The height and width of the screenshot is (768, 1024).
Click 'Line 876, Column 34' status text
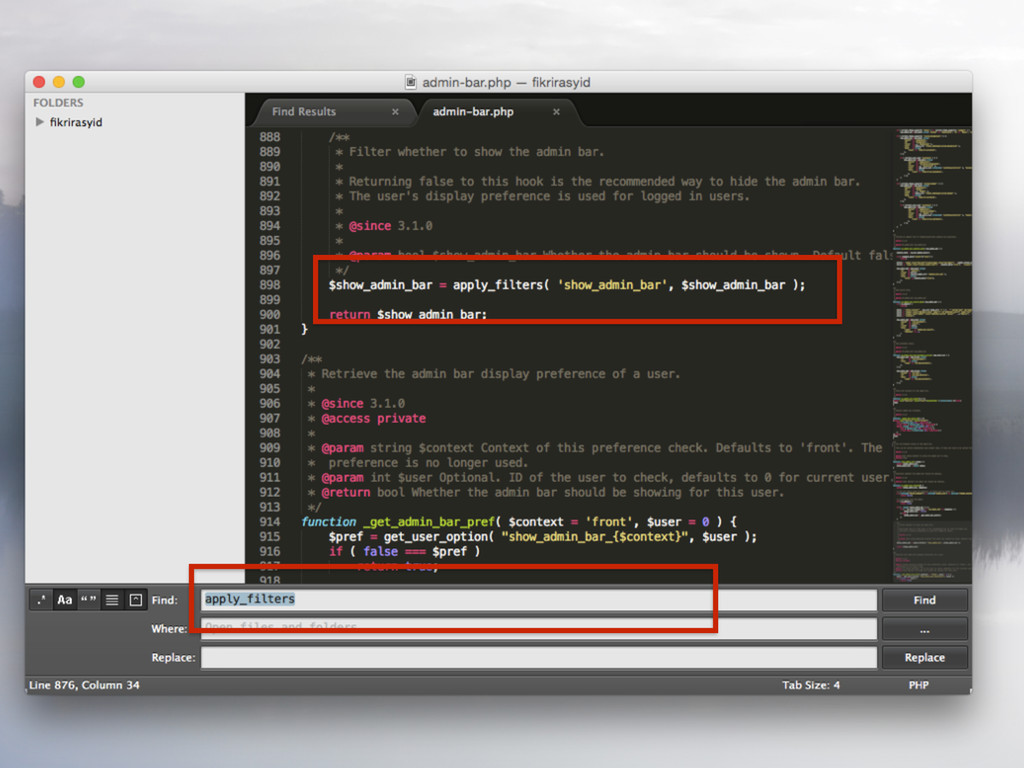[84, 685]
